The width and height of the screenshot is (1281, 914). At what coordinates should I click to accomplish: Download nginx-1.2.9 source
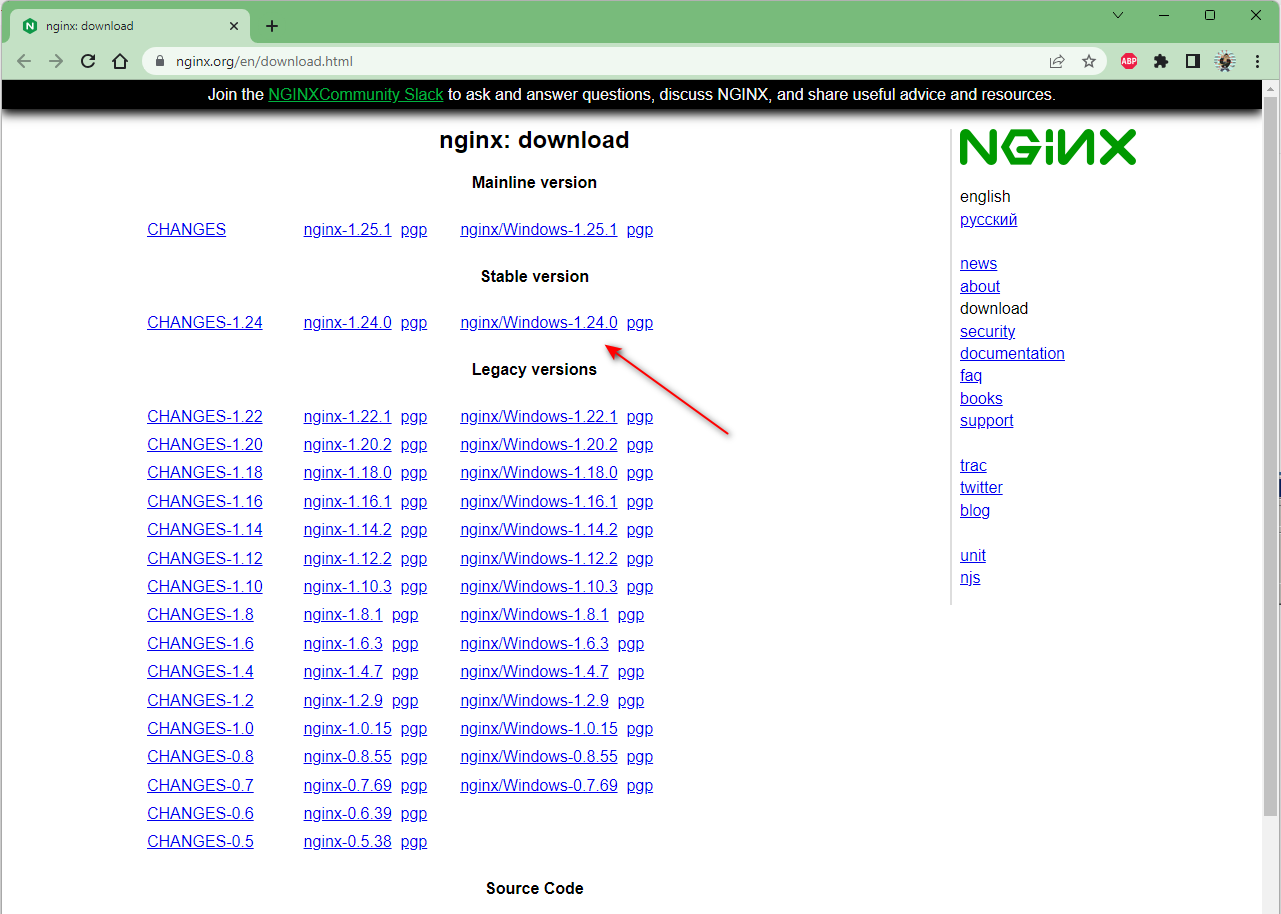(343, 700)
